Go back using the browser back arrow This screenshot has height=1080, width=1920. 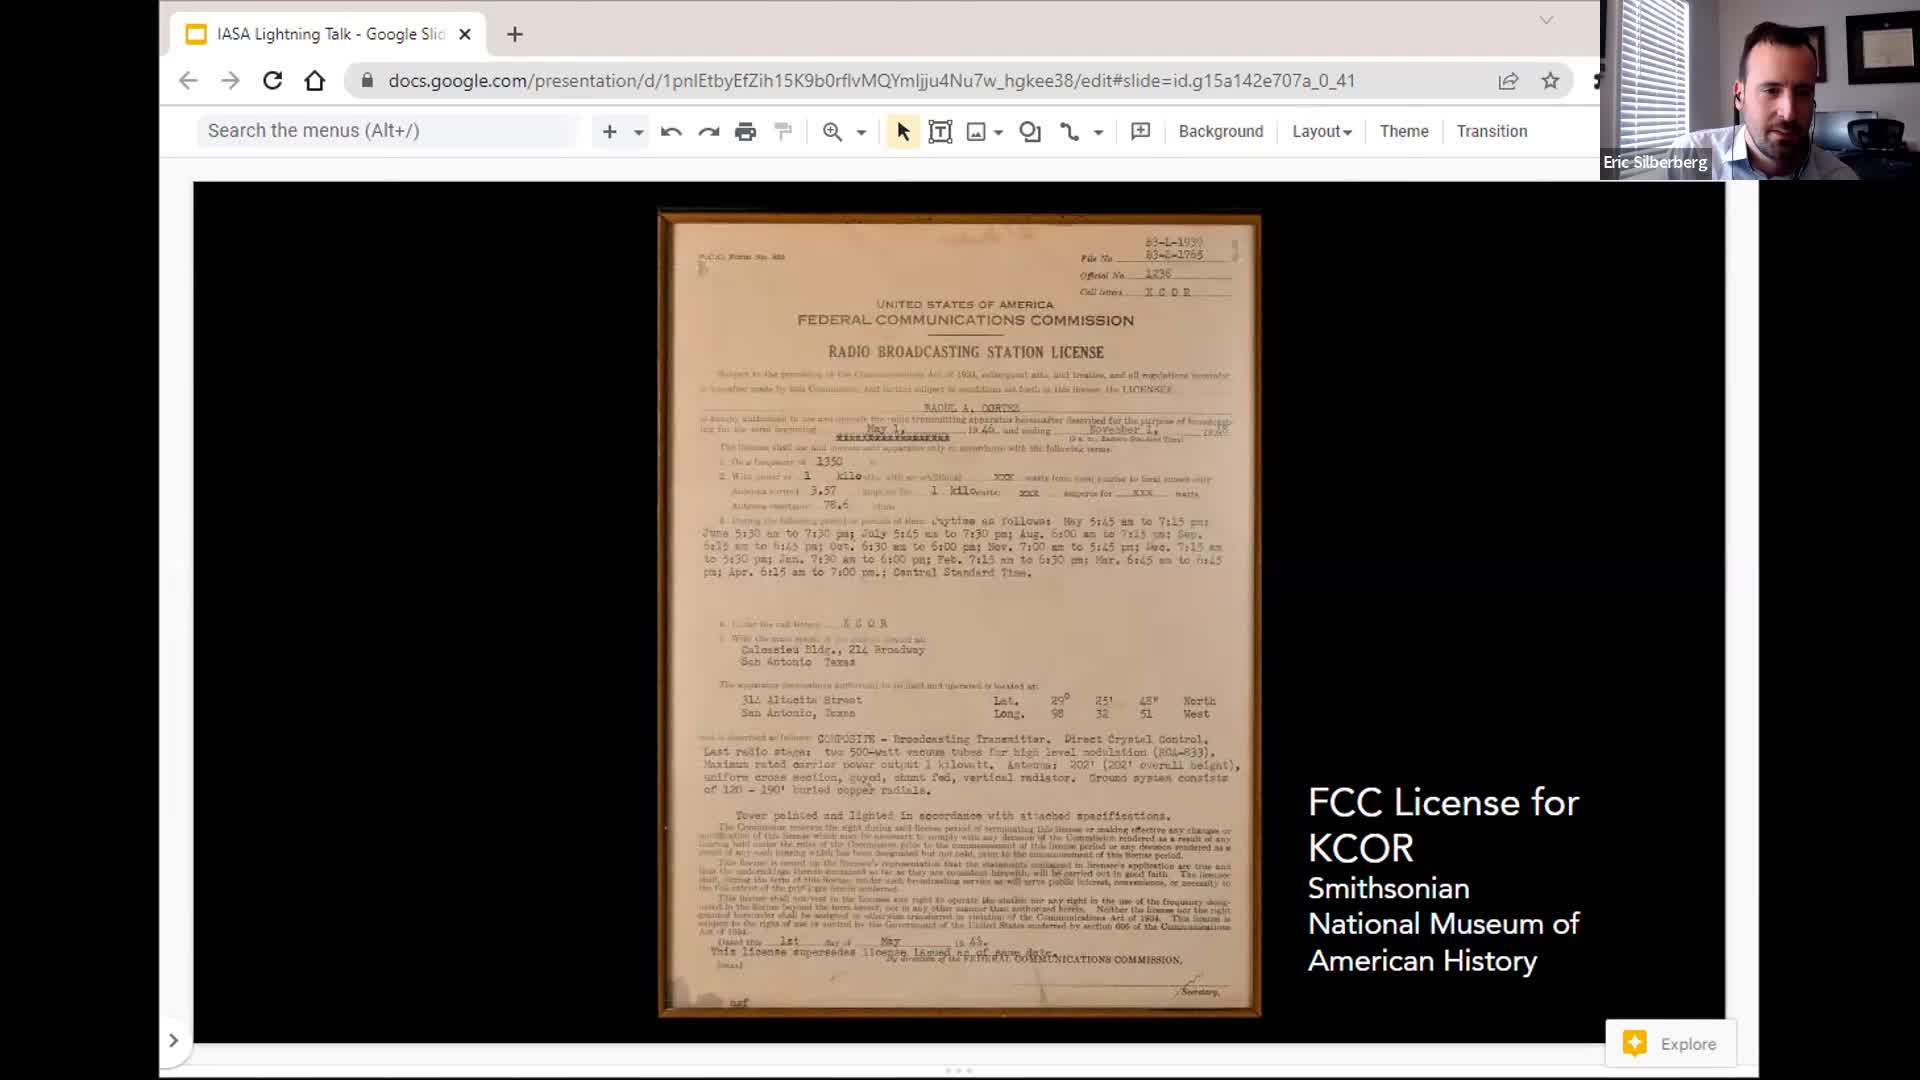click(x=188, y=81)
